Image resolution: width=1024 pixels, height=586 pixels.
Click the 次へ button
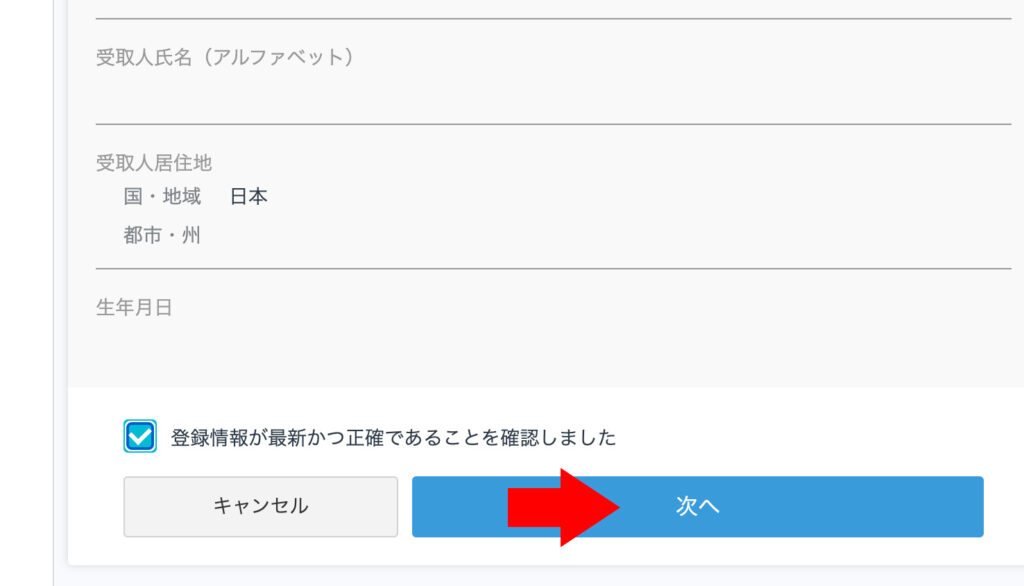pos(697,506)
